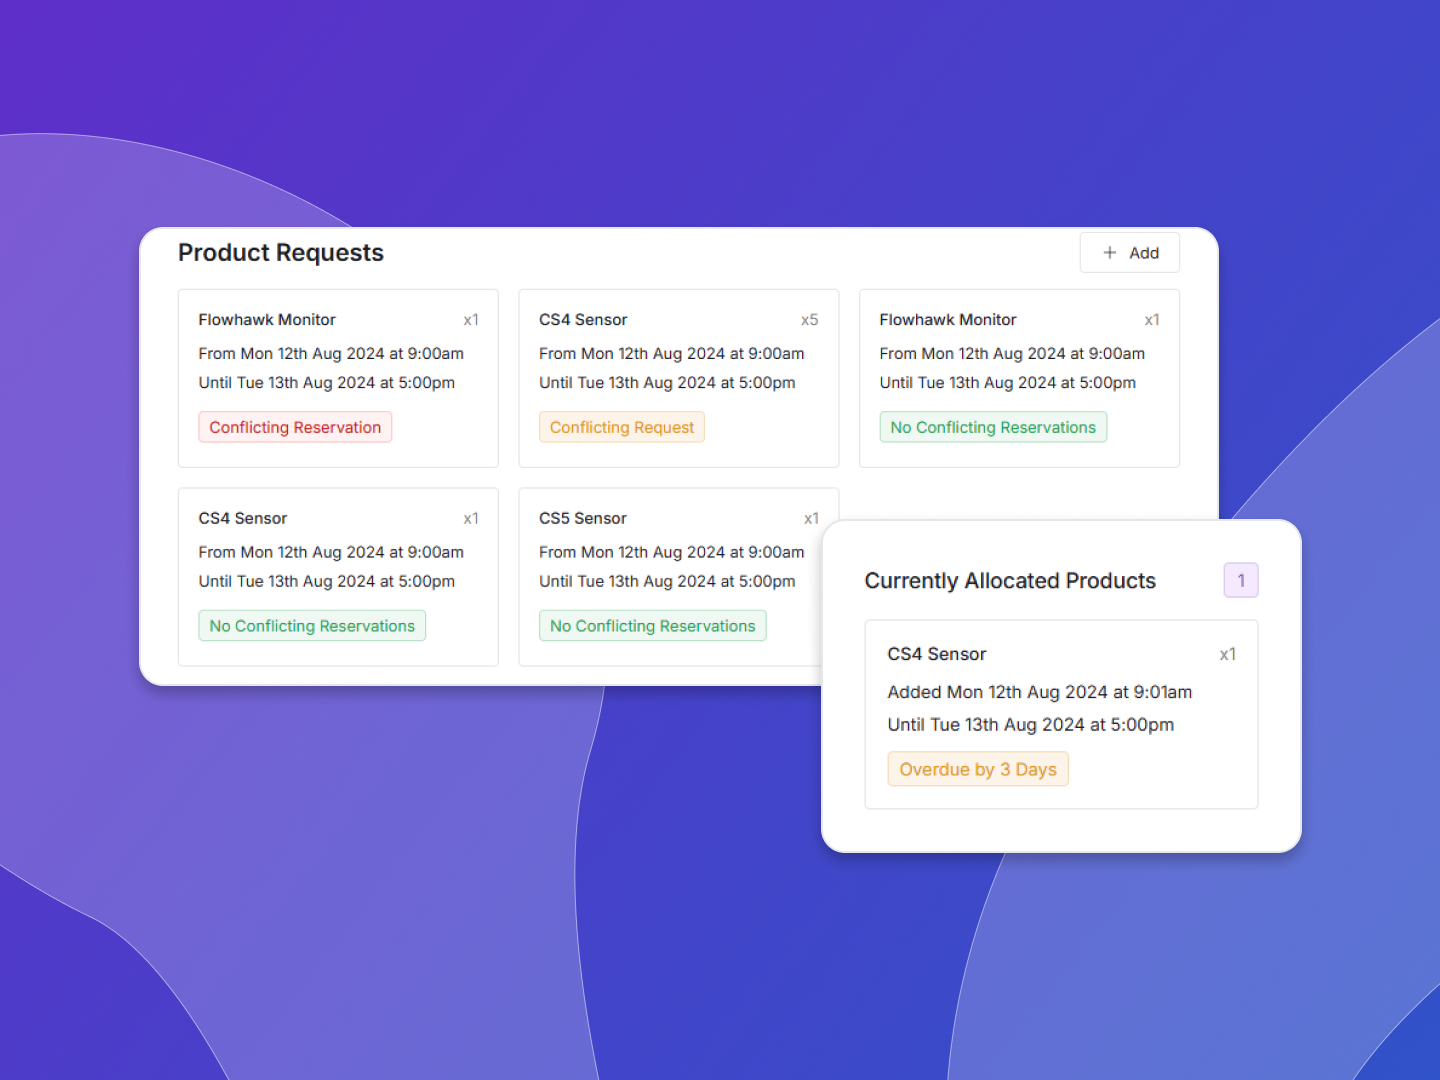This screenshot has height=1080, width=1440.
Task: Click the plus icon in the Add button
Action: (1109, 253)
